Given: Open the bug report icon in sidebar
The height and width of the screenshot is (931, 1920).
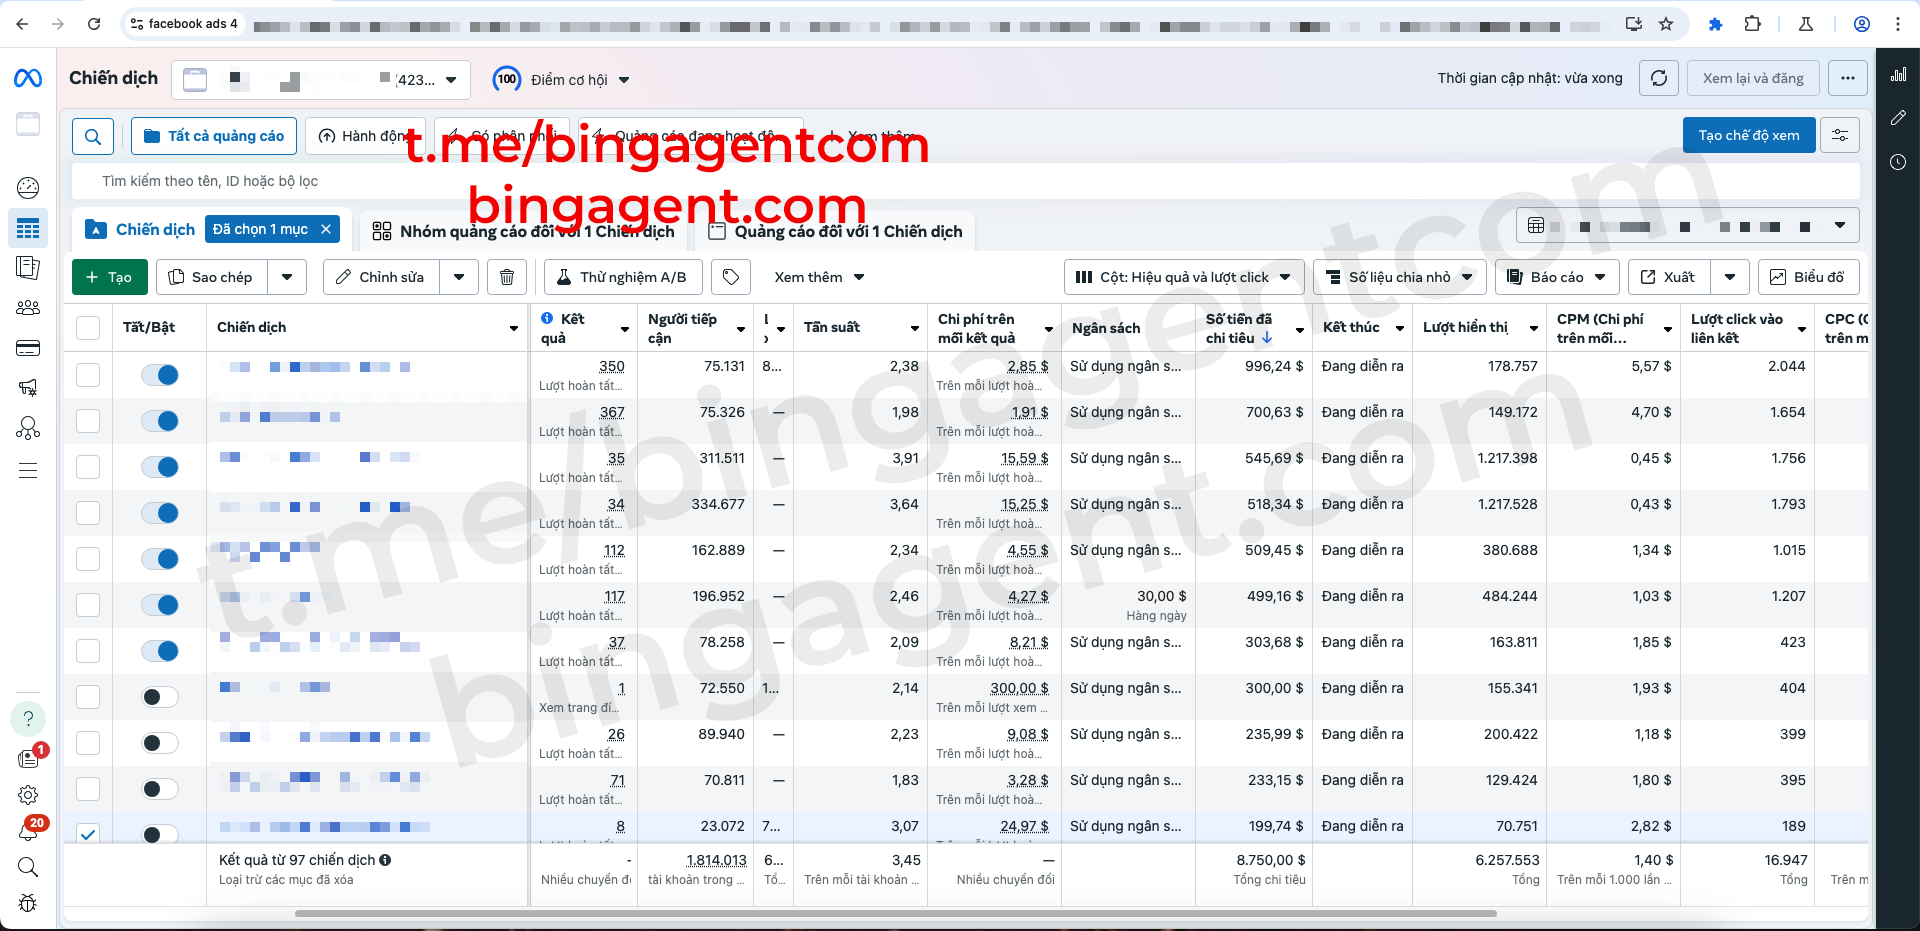Looking at the screenshot, I should point(28,903).
